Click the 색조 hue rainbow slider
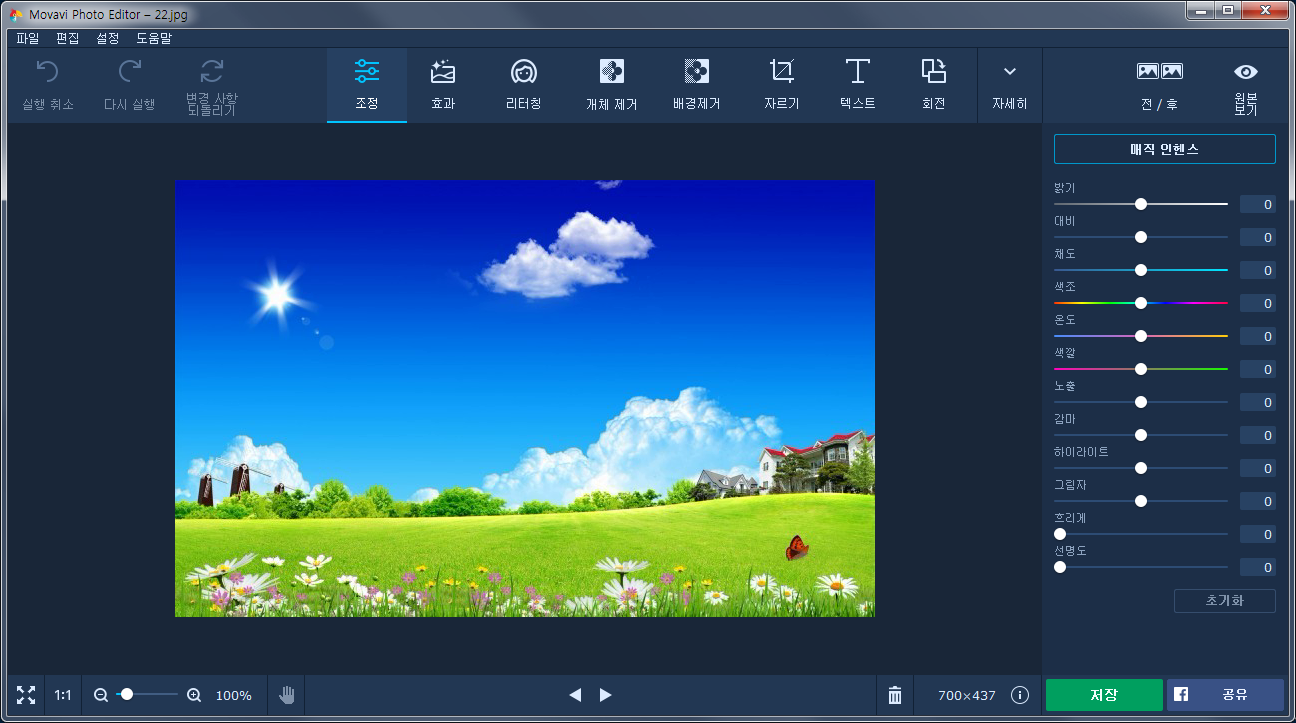1296x723 pixels. pyautogui.click(x=1141, y=303)
